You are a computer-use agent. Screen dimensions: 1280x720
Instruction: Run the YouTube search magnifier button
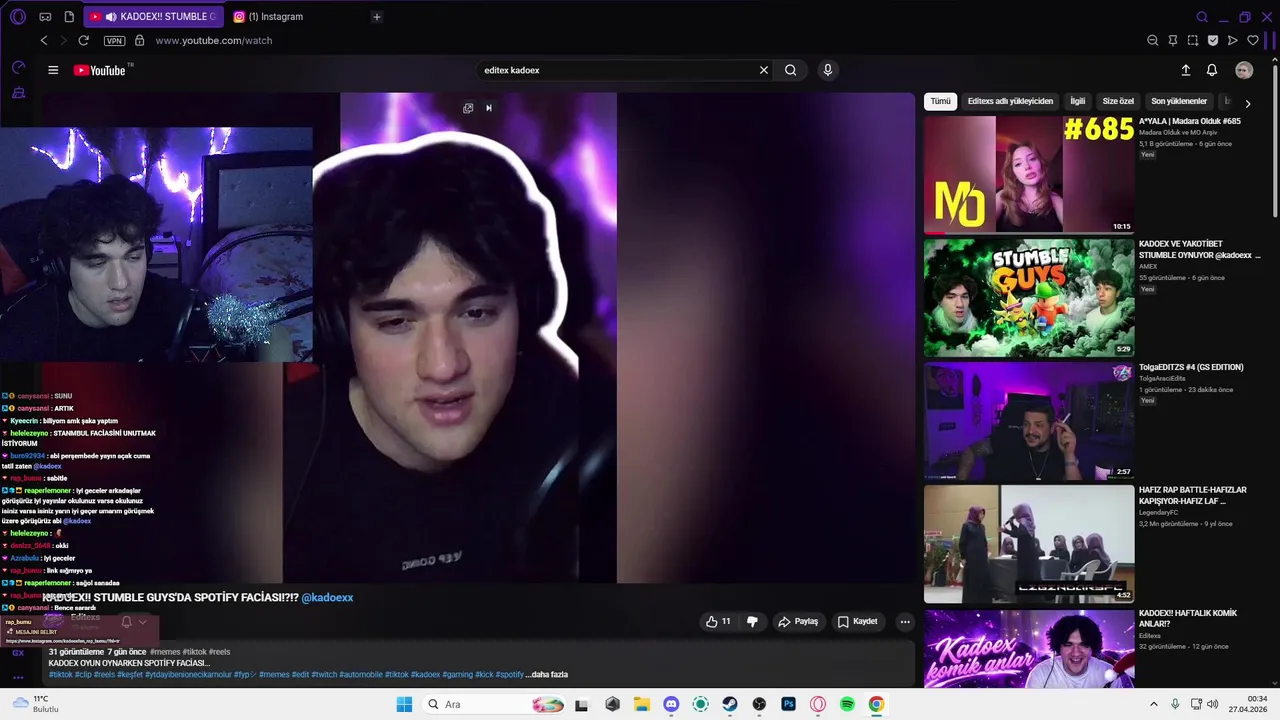coord(791,70)
